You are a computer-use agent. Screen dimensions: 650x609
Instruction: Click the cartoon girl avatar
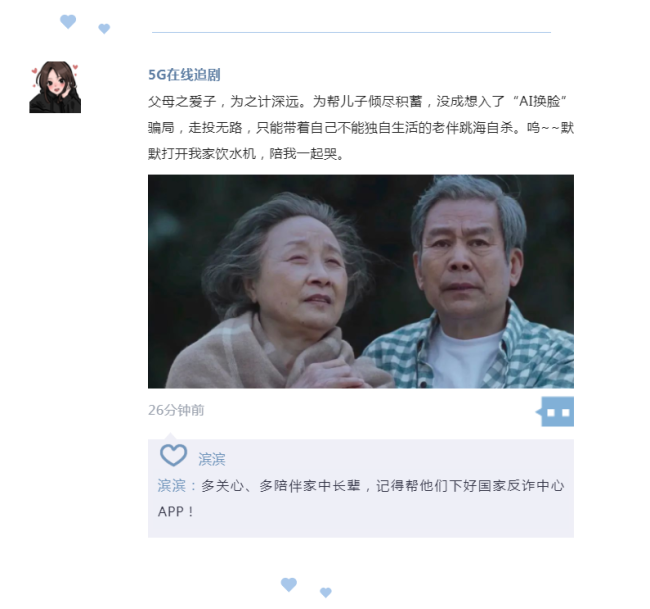click(55, 87)
